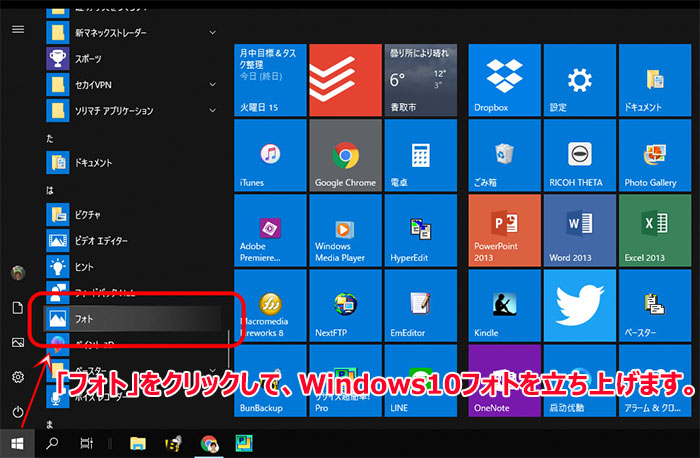Open the Kindle tile

[504, 305]
